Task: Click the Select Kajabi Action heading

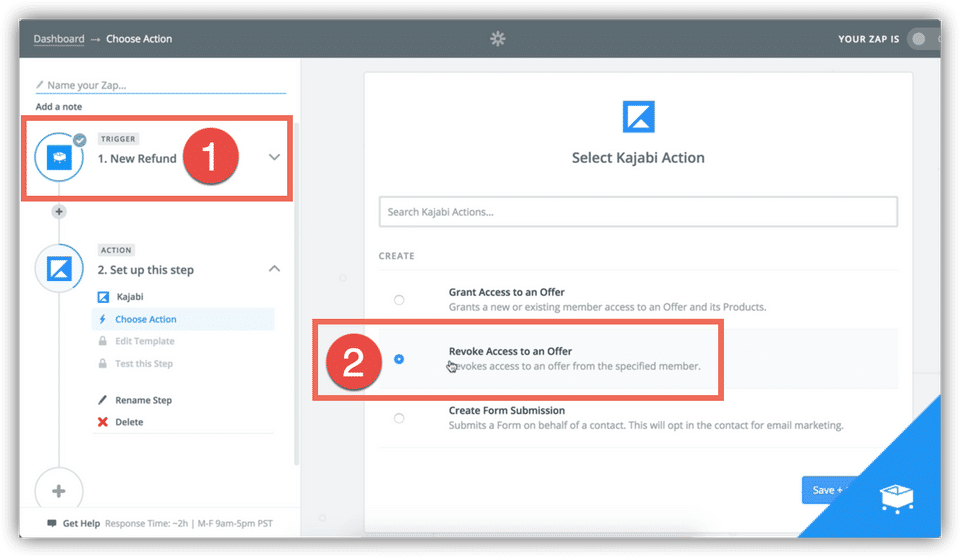Action: click(638, 158)
